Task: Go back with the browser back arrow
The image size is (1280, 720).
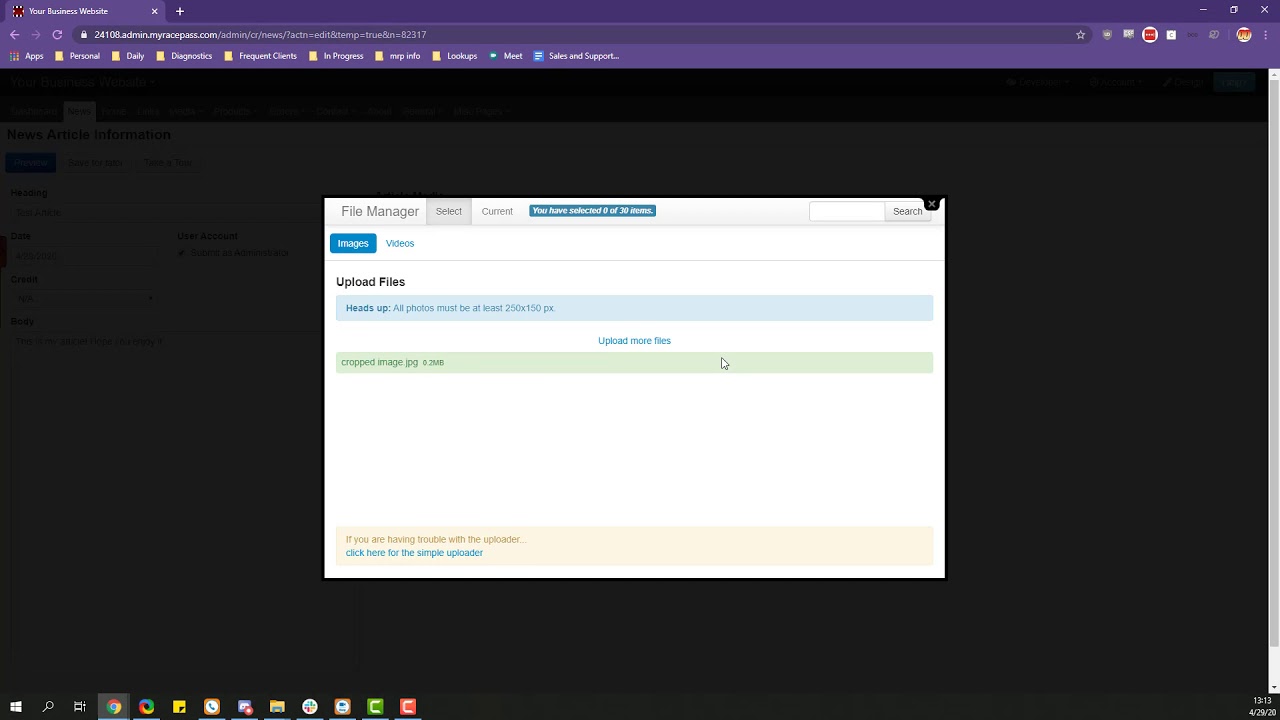Action: point(14,34)
